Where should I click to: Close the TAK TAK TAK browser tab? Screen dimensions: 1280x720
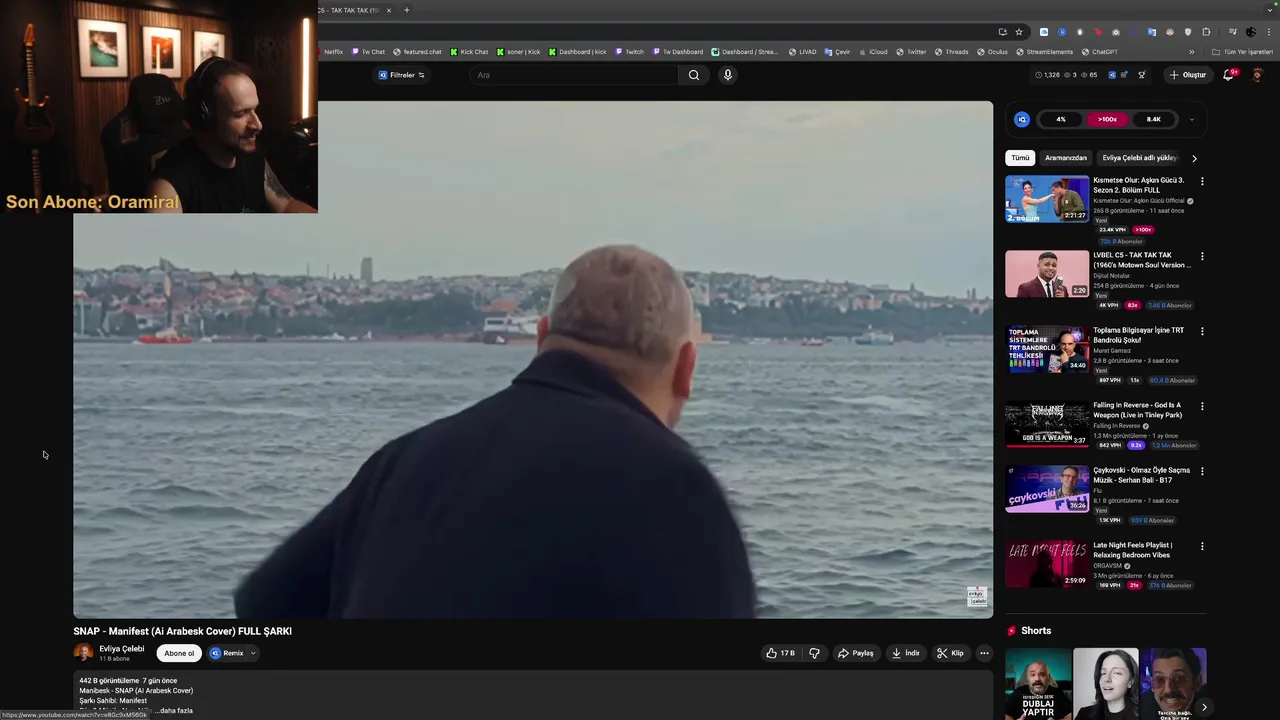(389, 10)
